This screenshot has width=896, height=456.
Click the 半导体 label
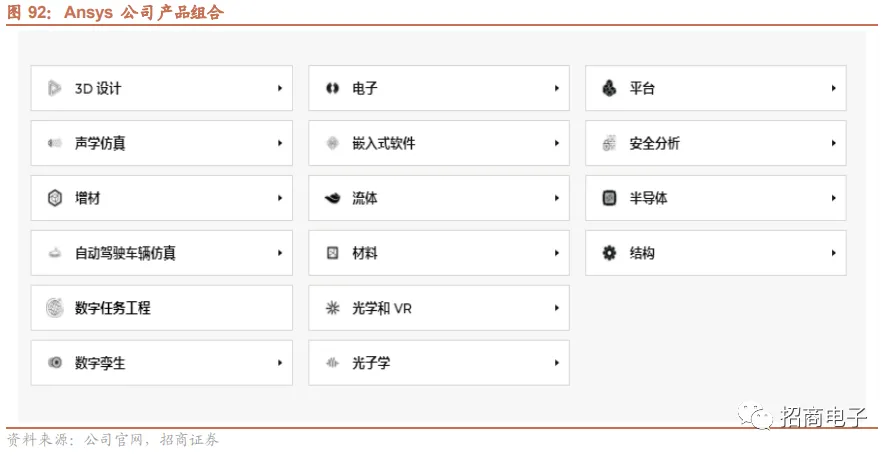tap(648, 199)
